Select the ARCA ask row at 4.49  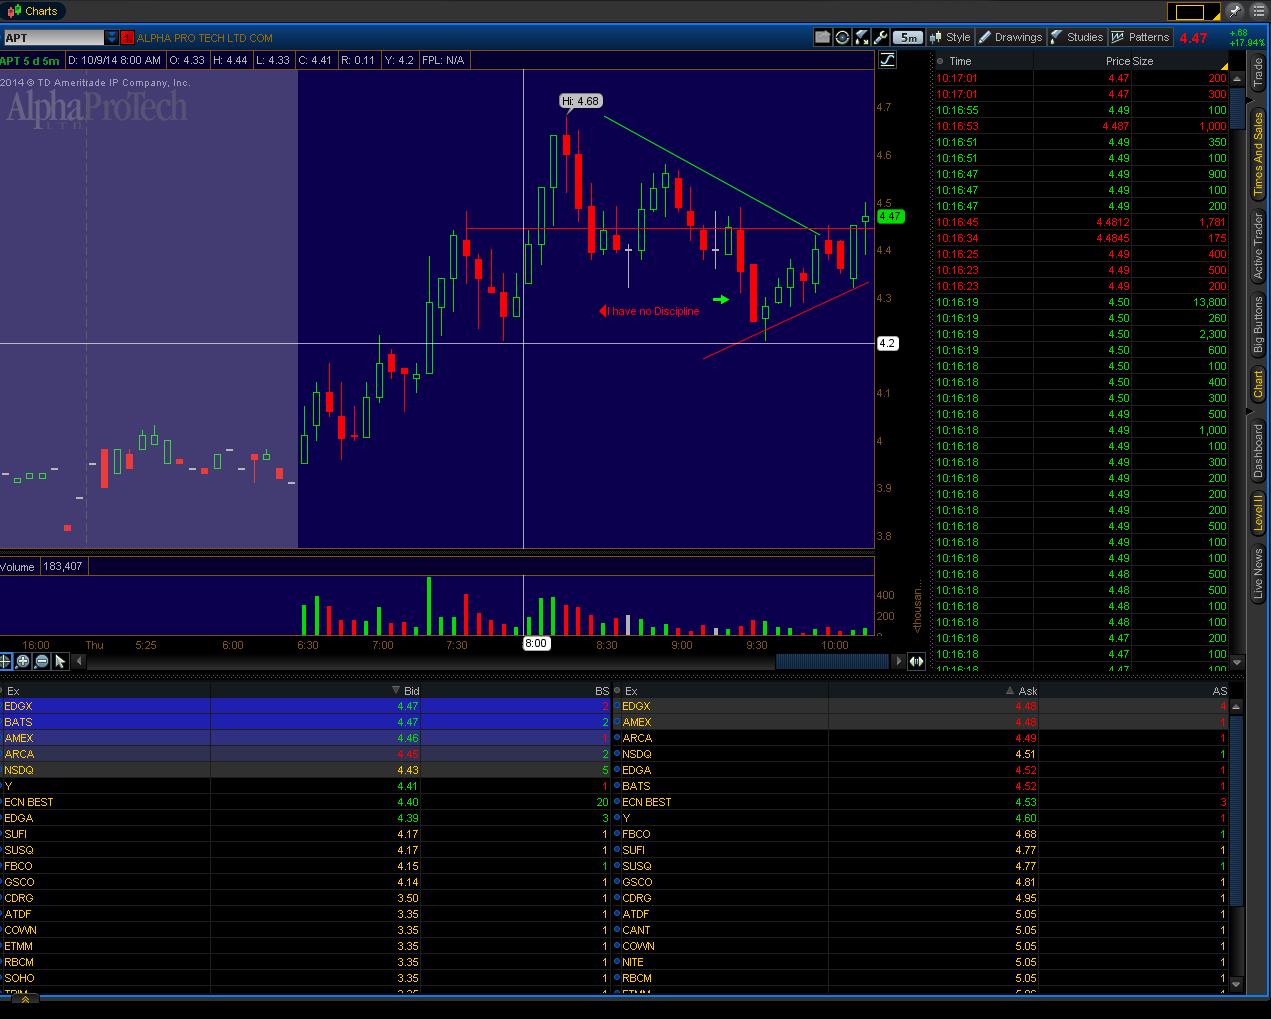[x=920, y=738]
